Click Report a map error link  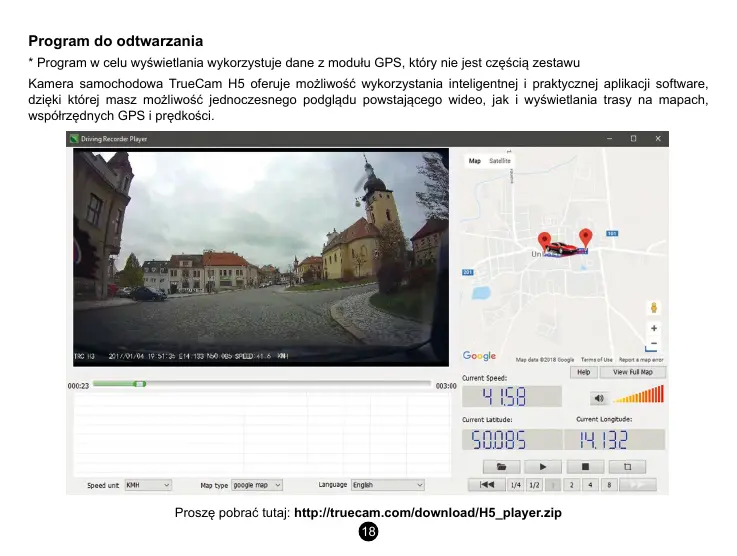click(x=641, y=360)
